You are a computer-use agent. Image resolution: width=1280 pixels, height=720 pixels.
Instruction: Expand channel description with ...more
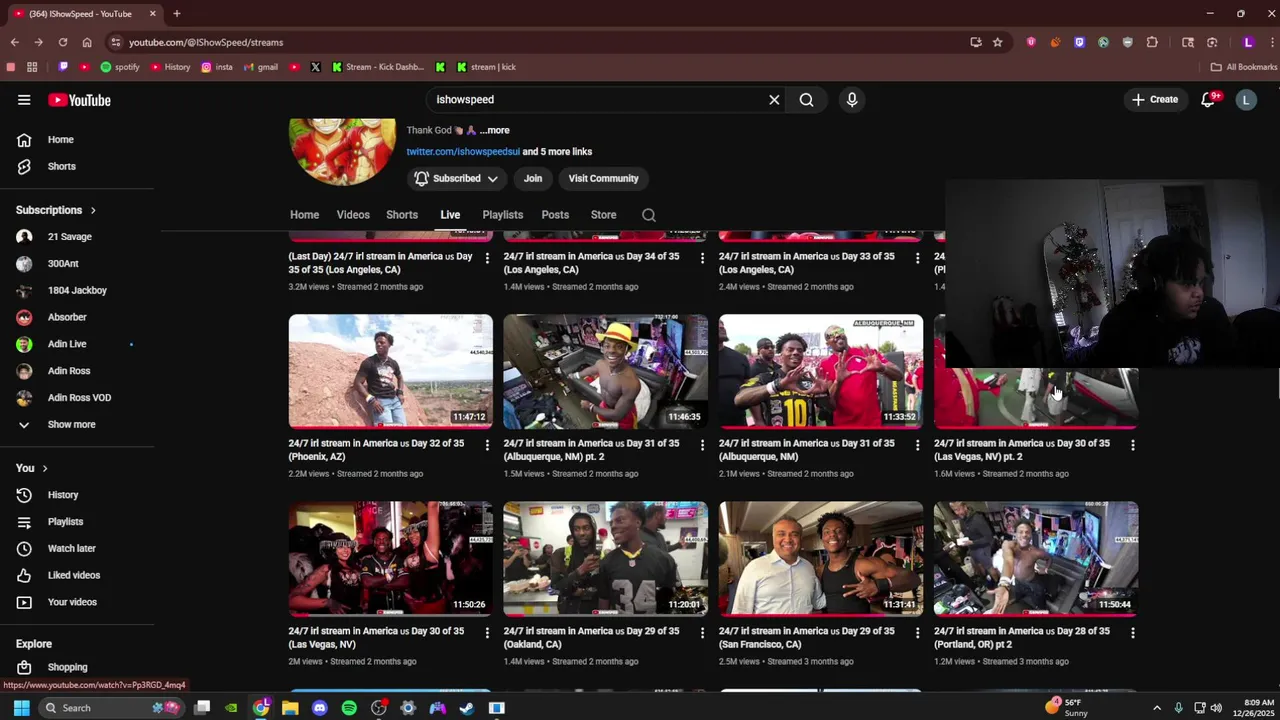pyautogui.click(x=495, y=130)
